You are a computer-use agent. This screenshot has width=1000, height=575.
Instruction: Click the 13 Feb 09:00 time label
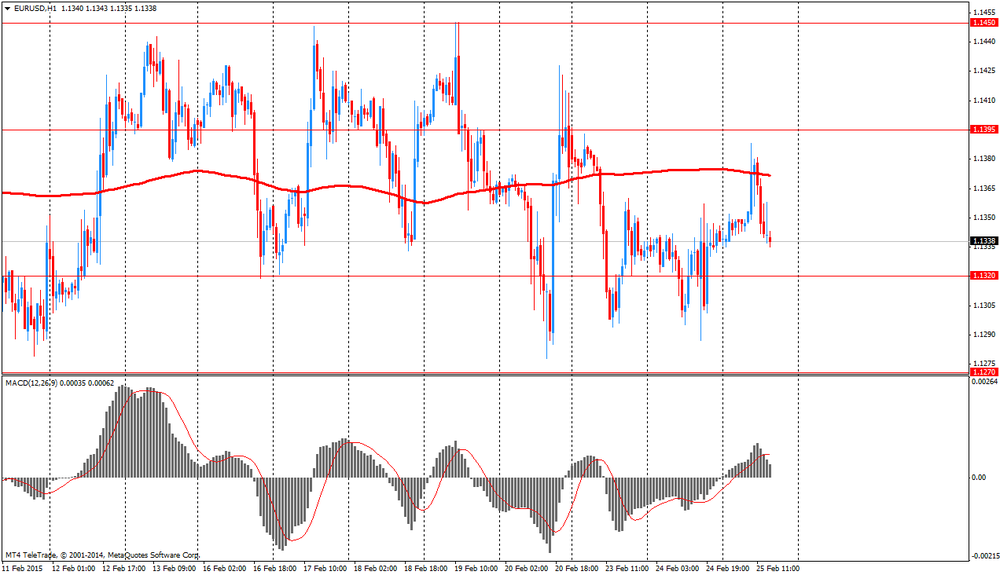[174, 569]
